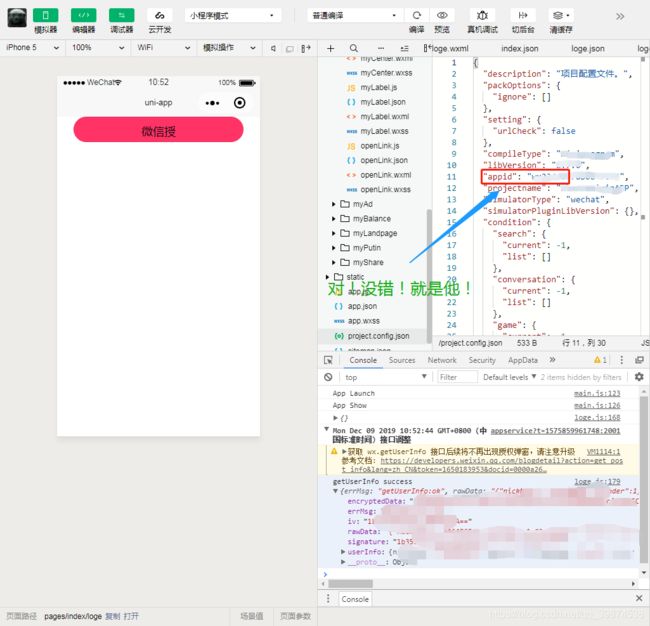This screenshot has width=650, height=626.
Task: Open myLabel.json in file tree
Action: coord(383,102)
